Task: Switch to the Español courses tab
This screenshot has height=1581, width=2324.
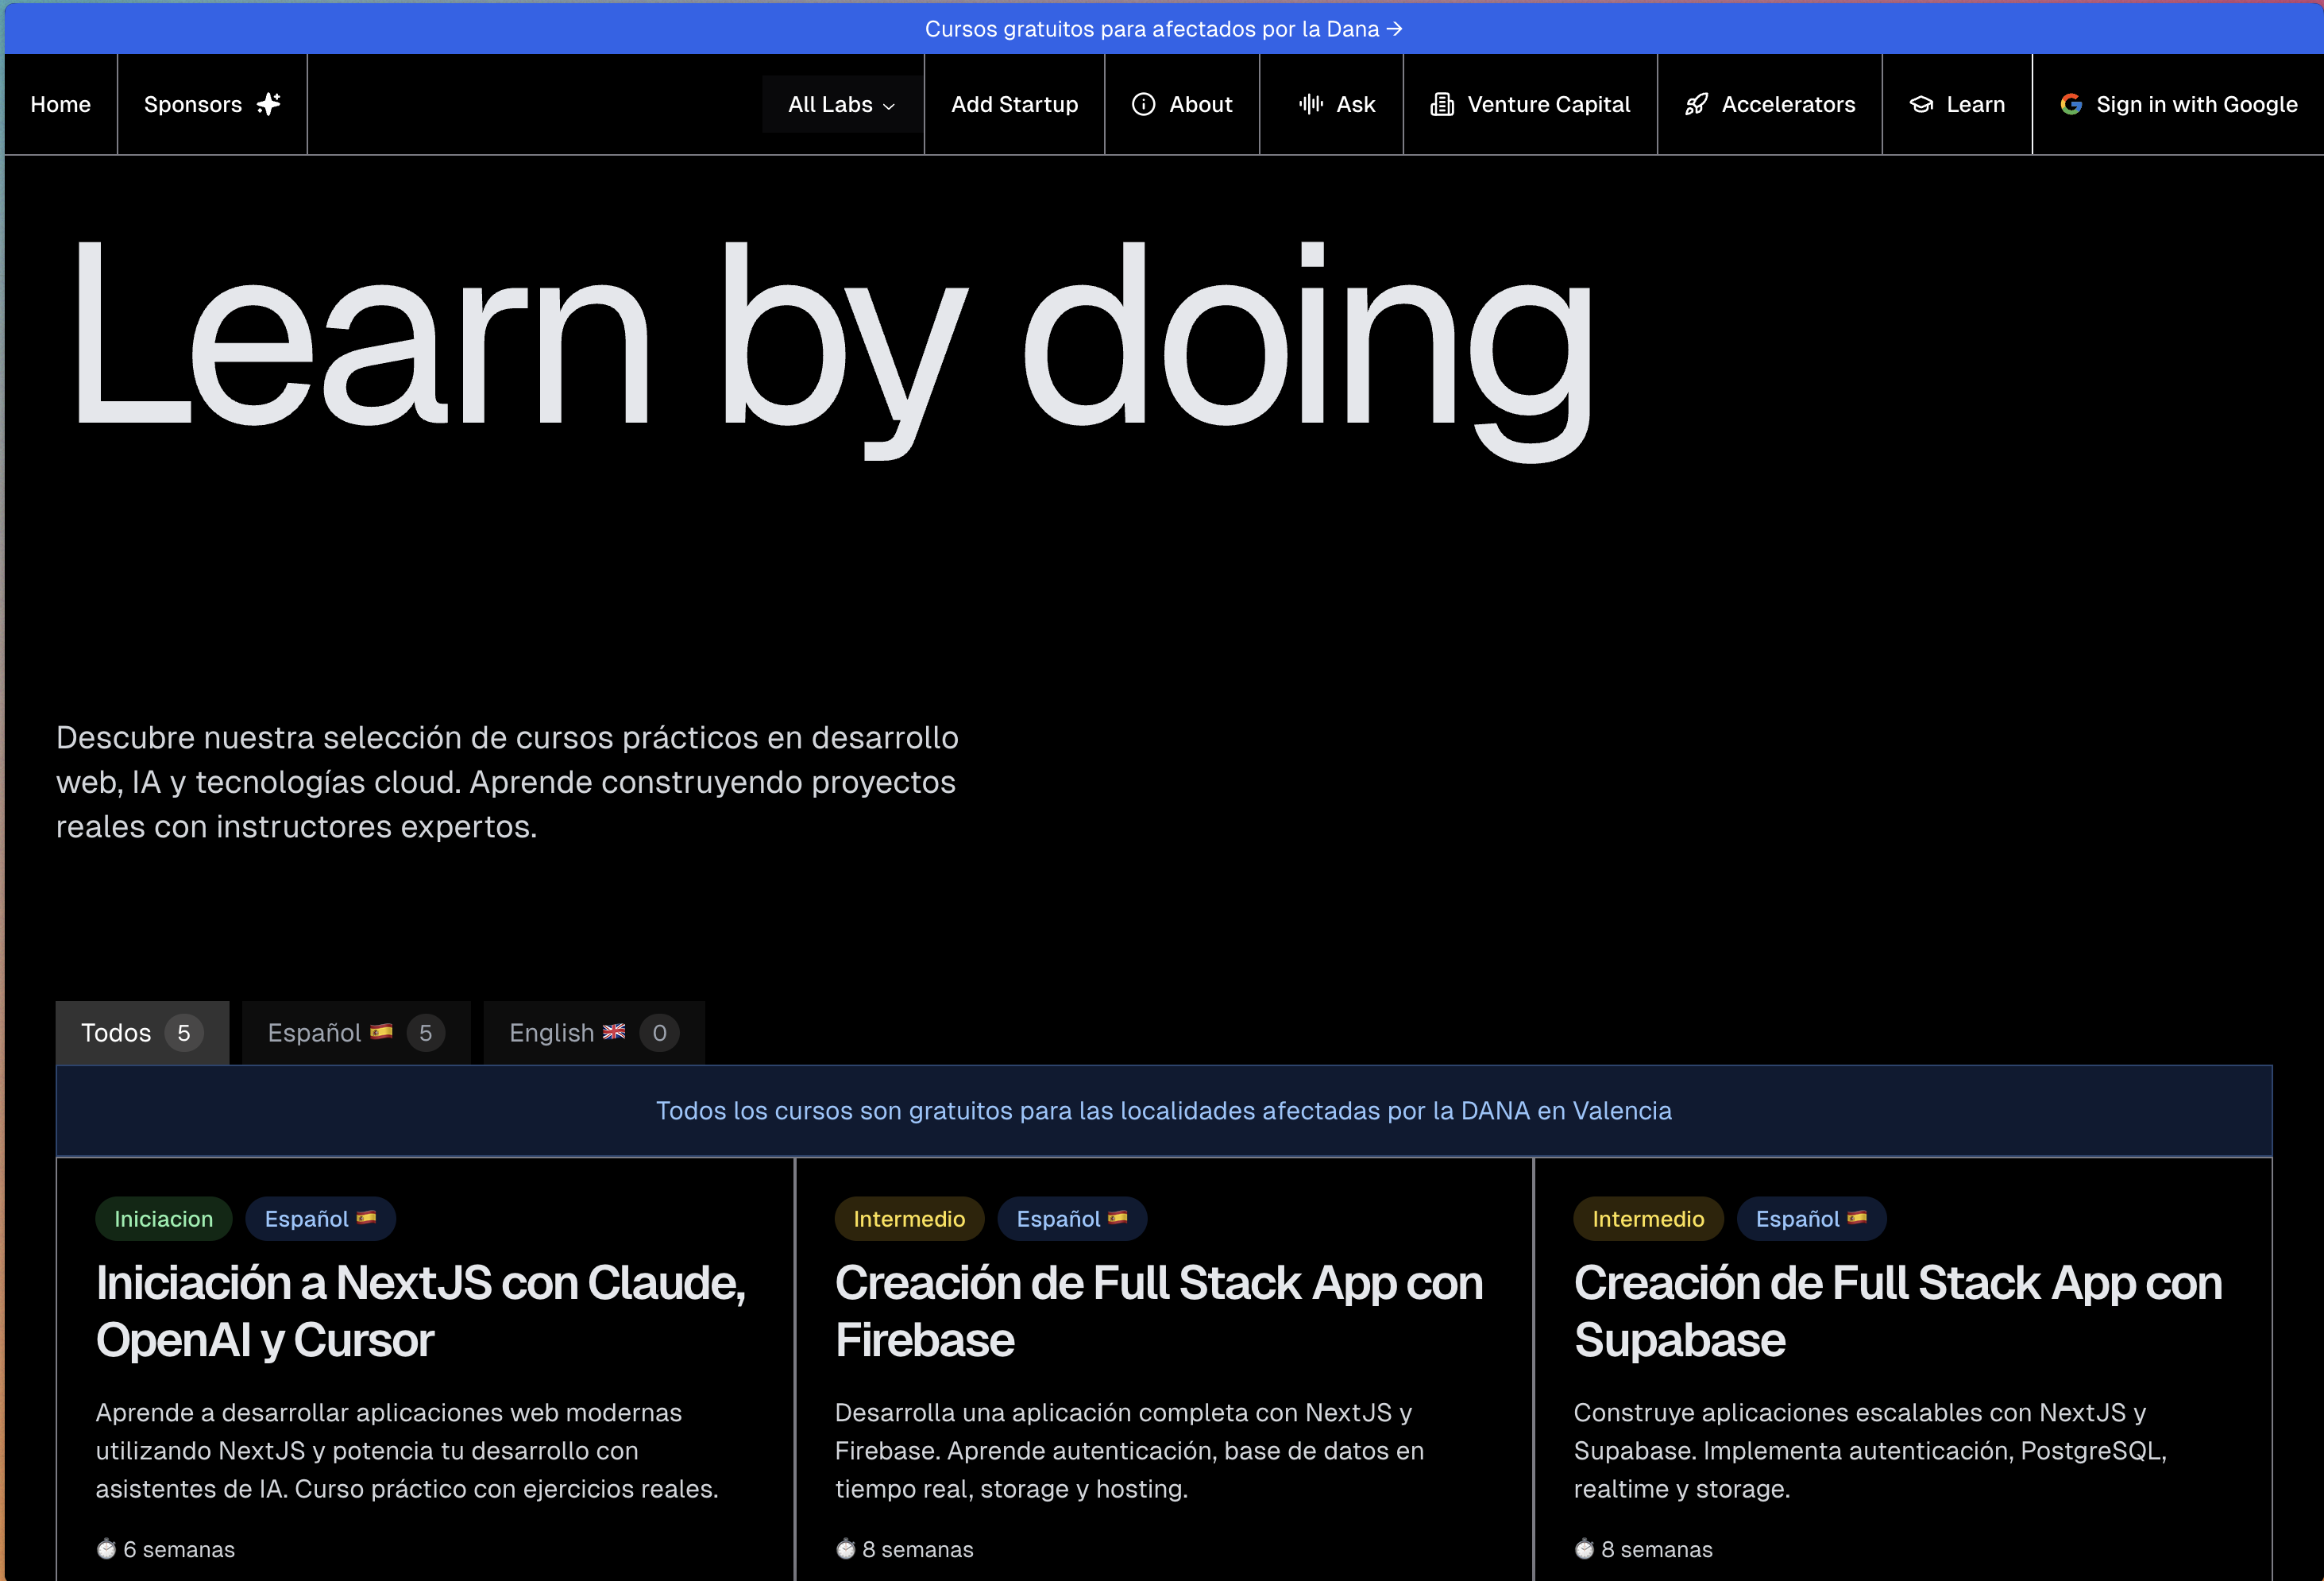Action: pyautogui.click(x=356, y=1032)
